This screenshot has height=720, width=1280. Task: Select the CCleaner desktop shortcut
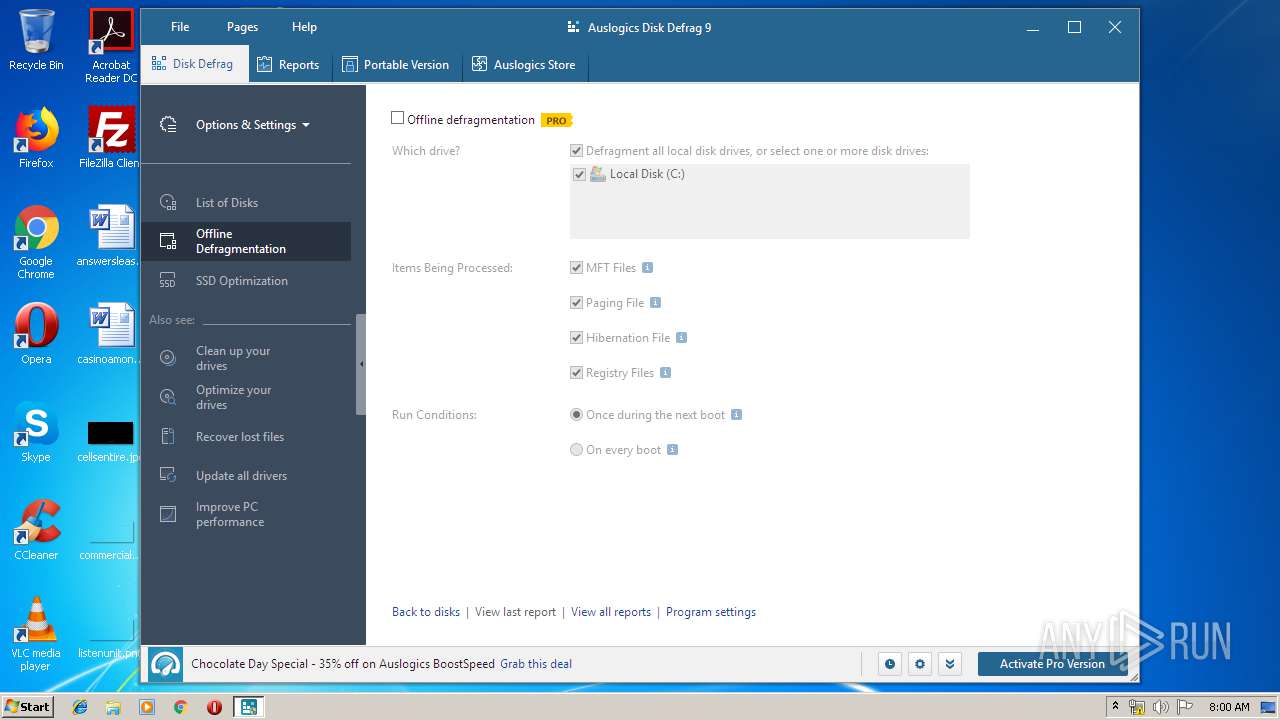tap(36, 530)
